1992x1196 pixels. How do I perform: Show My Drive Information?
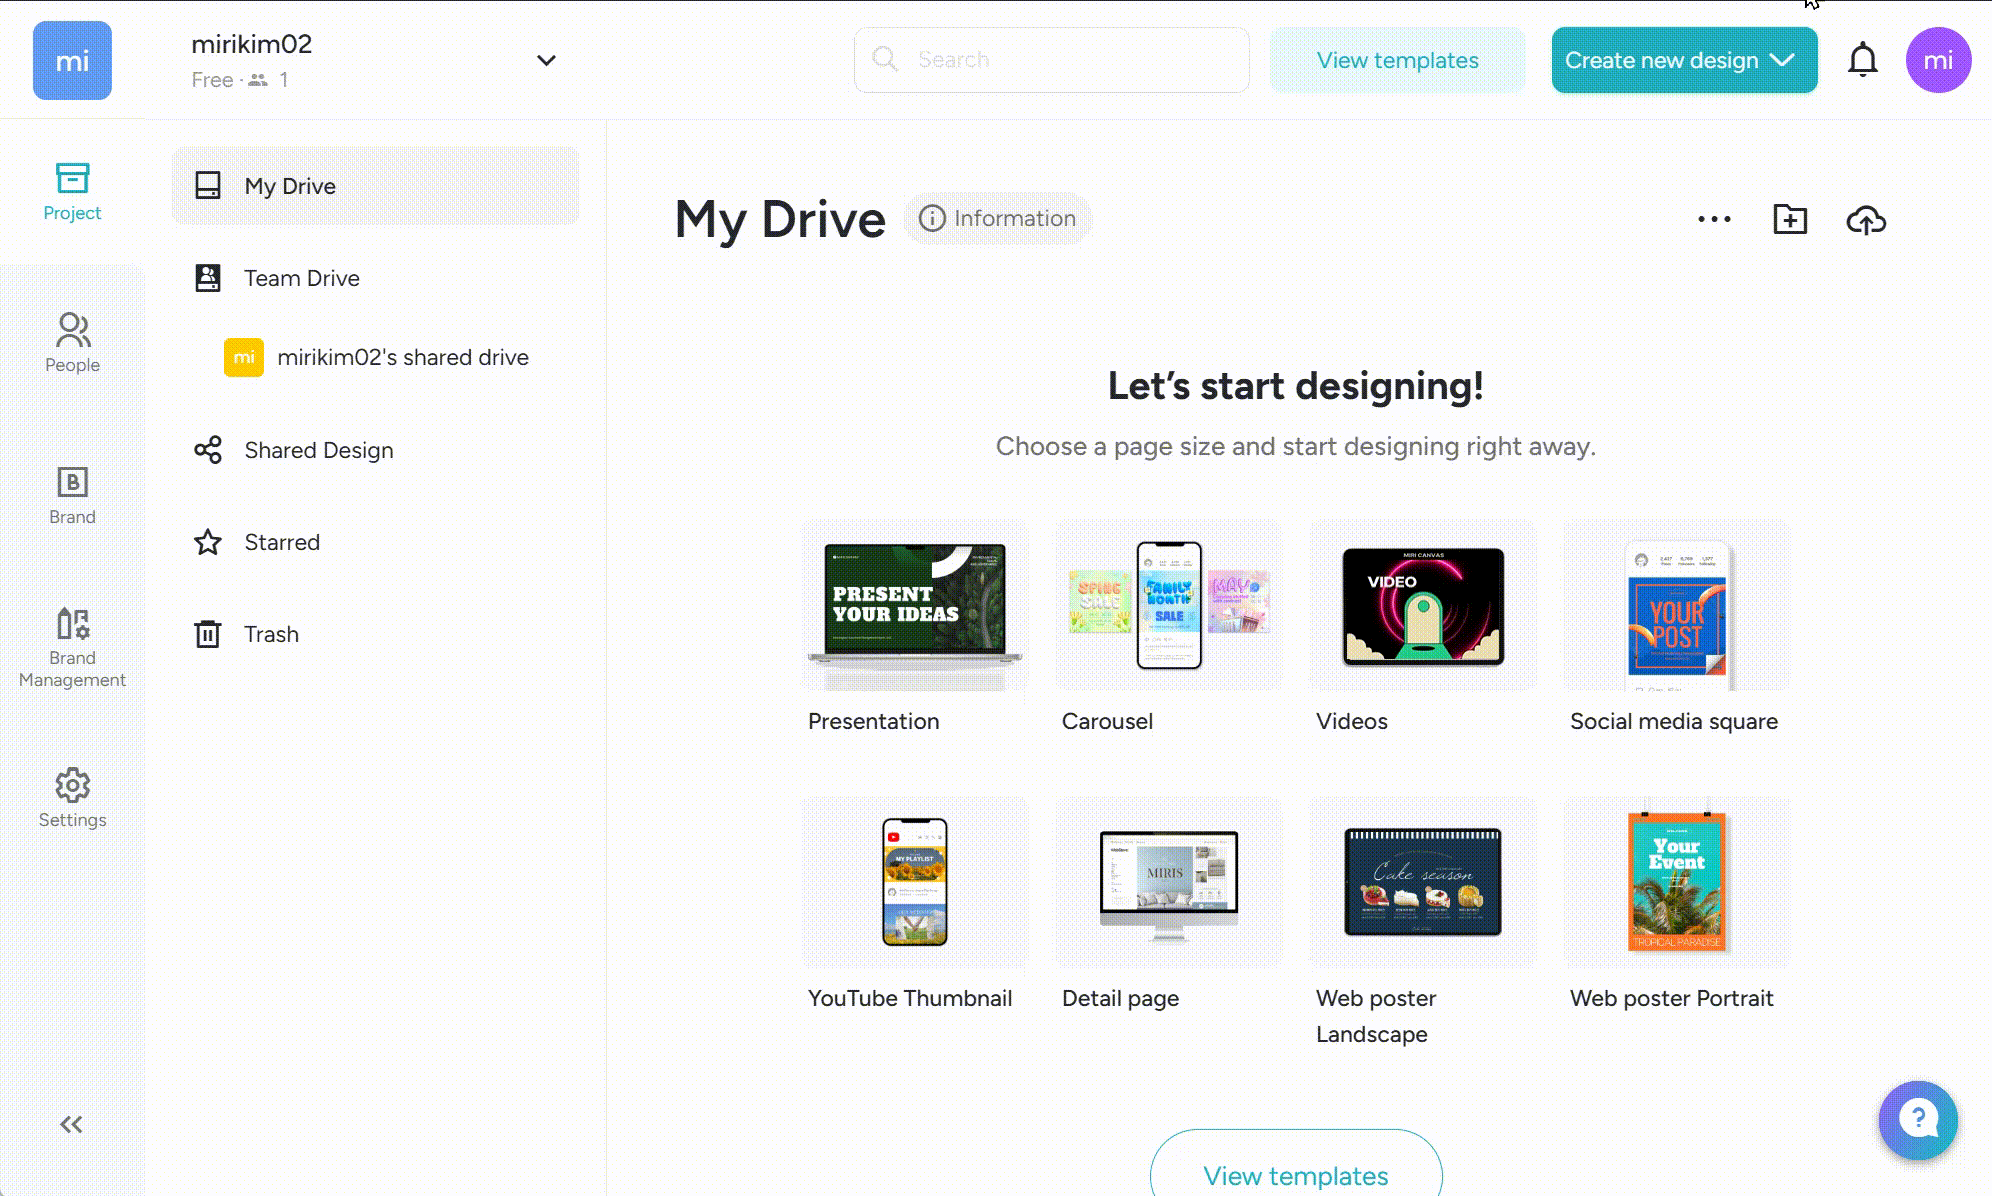[x=998, y=219]
